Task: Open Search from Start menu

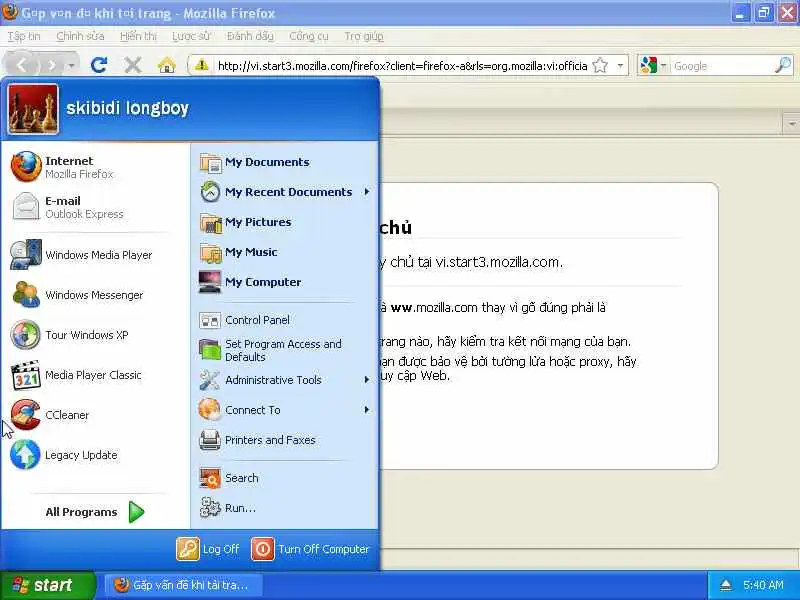Action: (284, 478)
